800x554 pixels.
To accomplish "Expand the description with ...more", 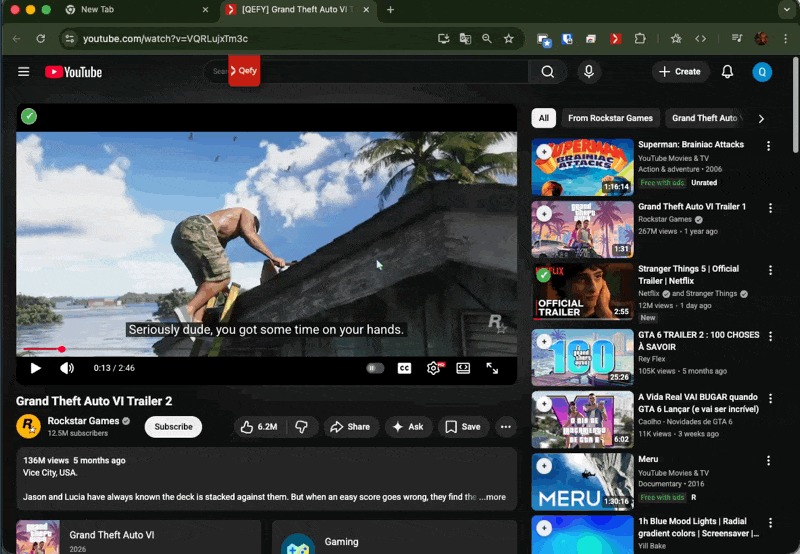I will coord(492,497).
